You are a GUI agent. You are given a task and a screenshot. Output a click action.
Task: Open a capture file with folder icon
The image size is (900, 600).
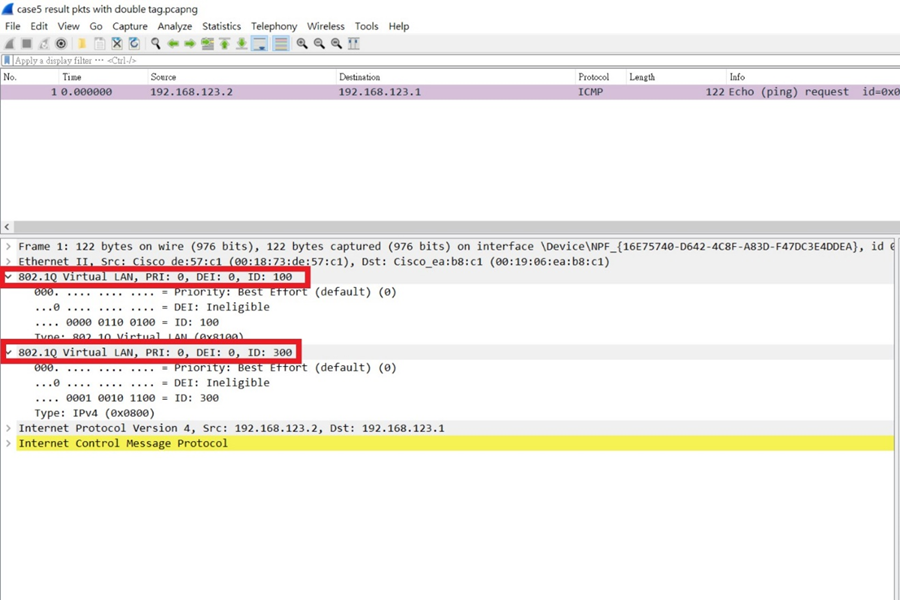[82, 44]
